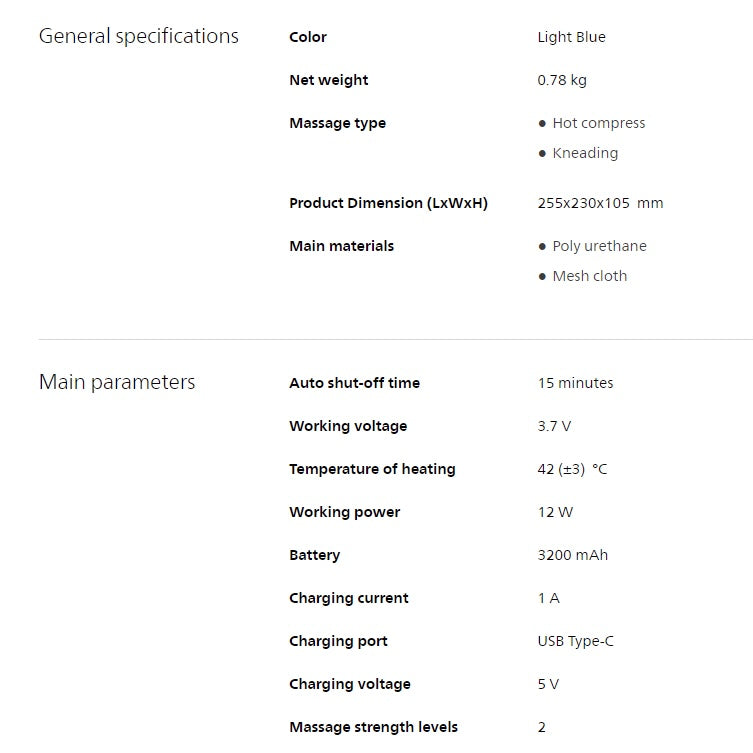Click the Main parameters heading
753x753 pixels.
[117, 382]
